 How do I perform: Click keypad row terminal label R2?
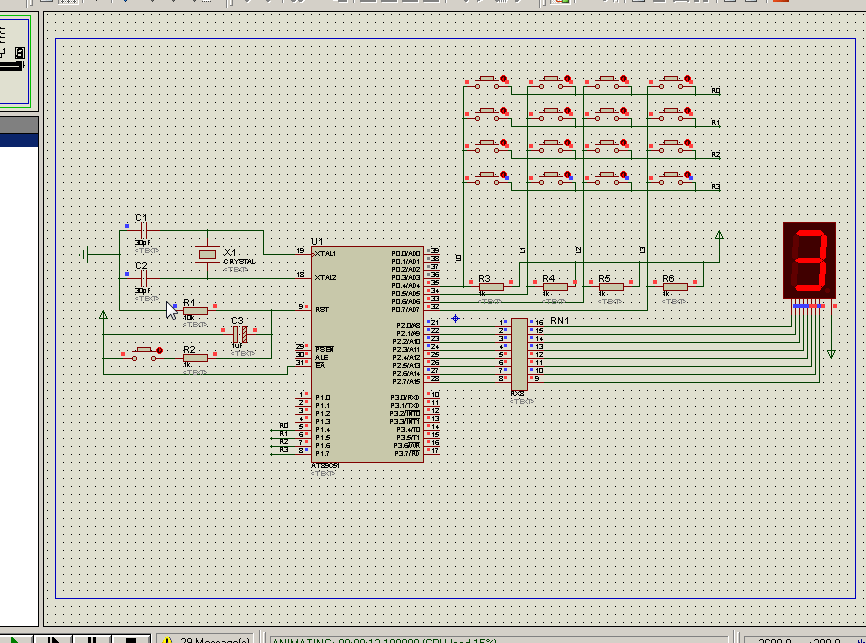click(715, 155)
